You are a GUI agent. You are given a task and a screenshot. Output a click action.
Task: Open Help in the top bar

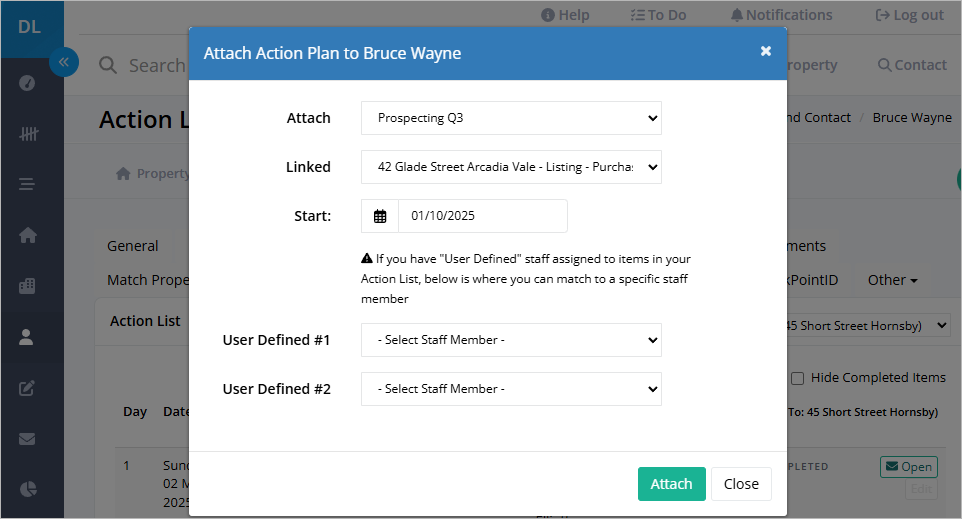click(565, 15)
